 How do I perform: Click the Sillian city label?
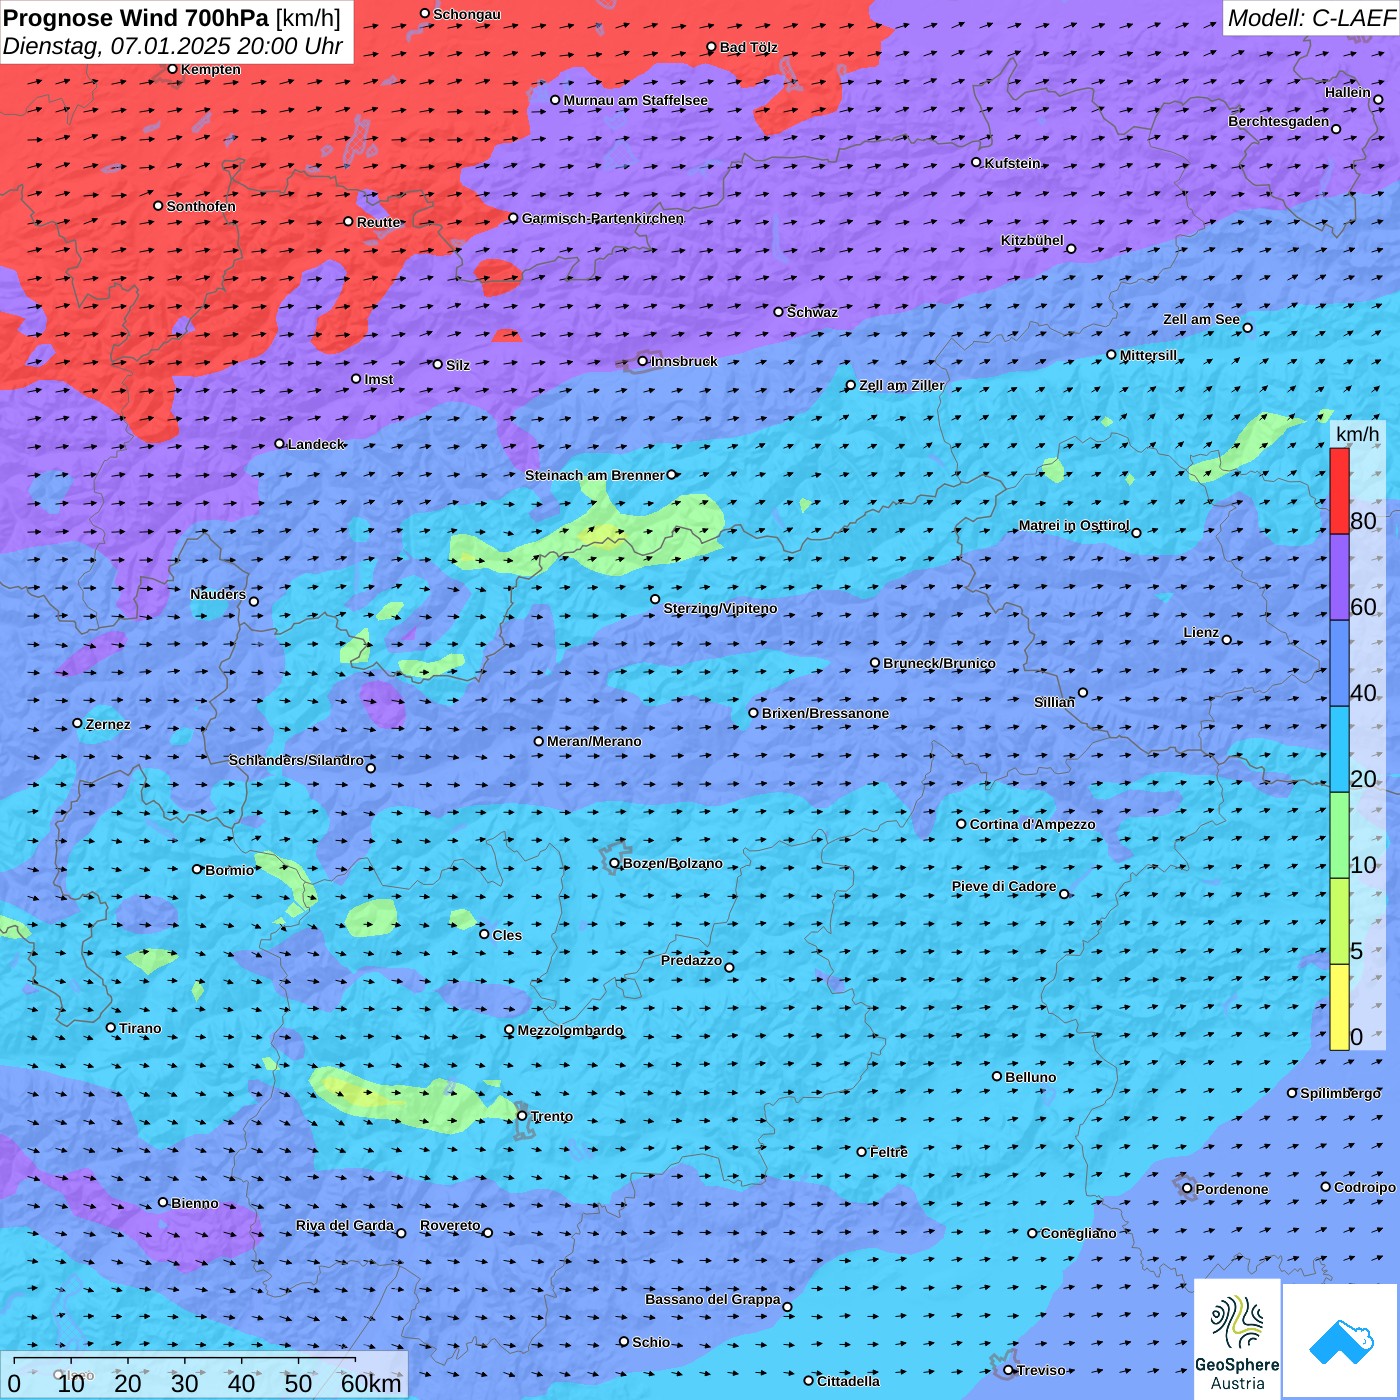[1054, 702]
